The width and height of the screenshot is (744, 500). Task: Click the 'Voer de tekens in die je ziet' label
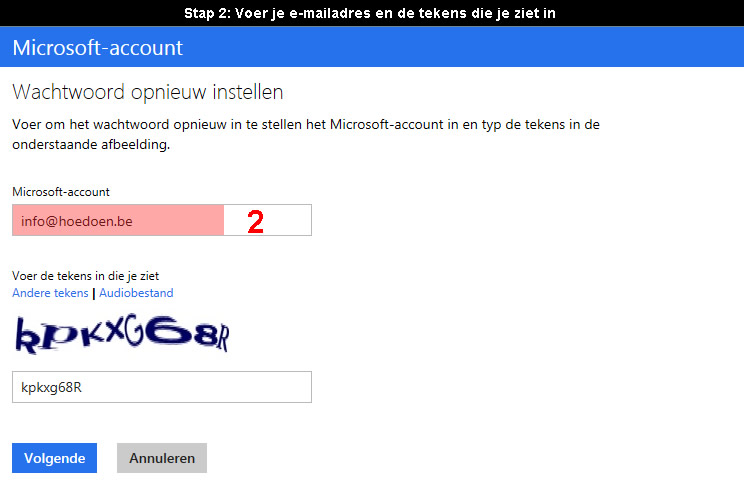pos(85,276)
